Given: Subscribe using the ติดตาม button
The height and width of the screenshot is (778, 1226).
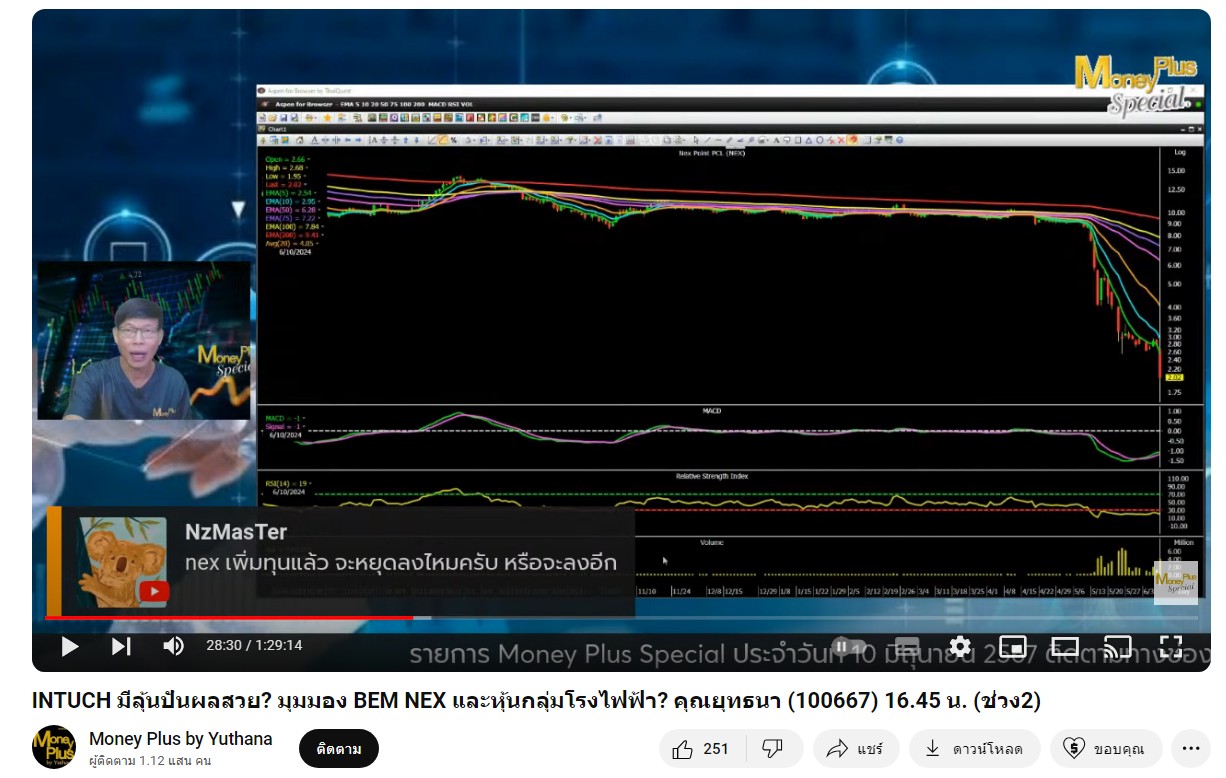Looking at the screenshot, I should tap(339, 748).
